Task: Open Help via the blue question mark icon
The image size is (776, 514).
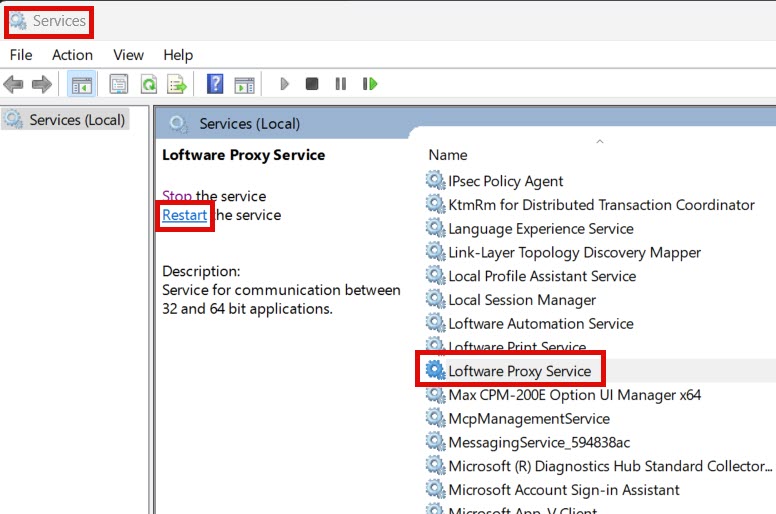Action: (215, 84)
